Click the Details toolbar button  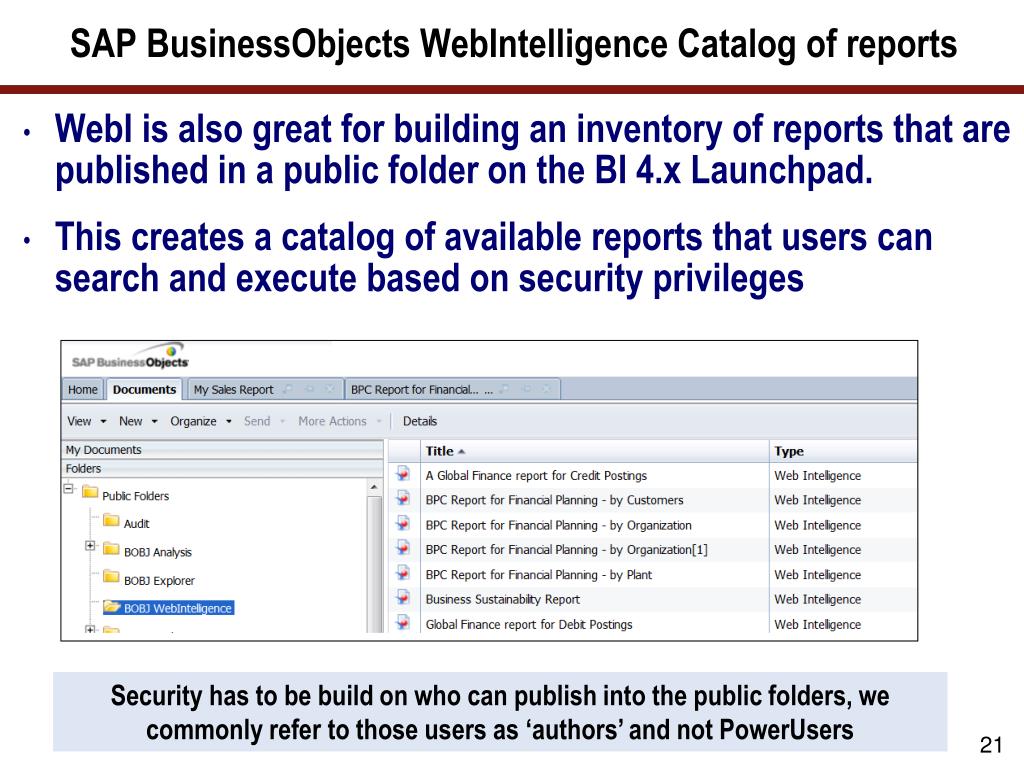click(420, 422)
